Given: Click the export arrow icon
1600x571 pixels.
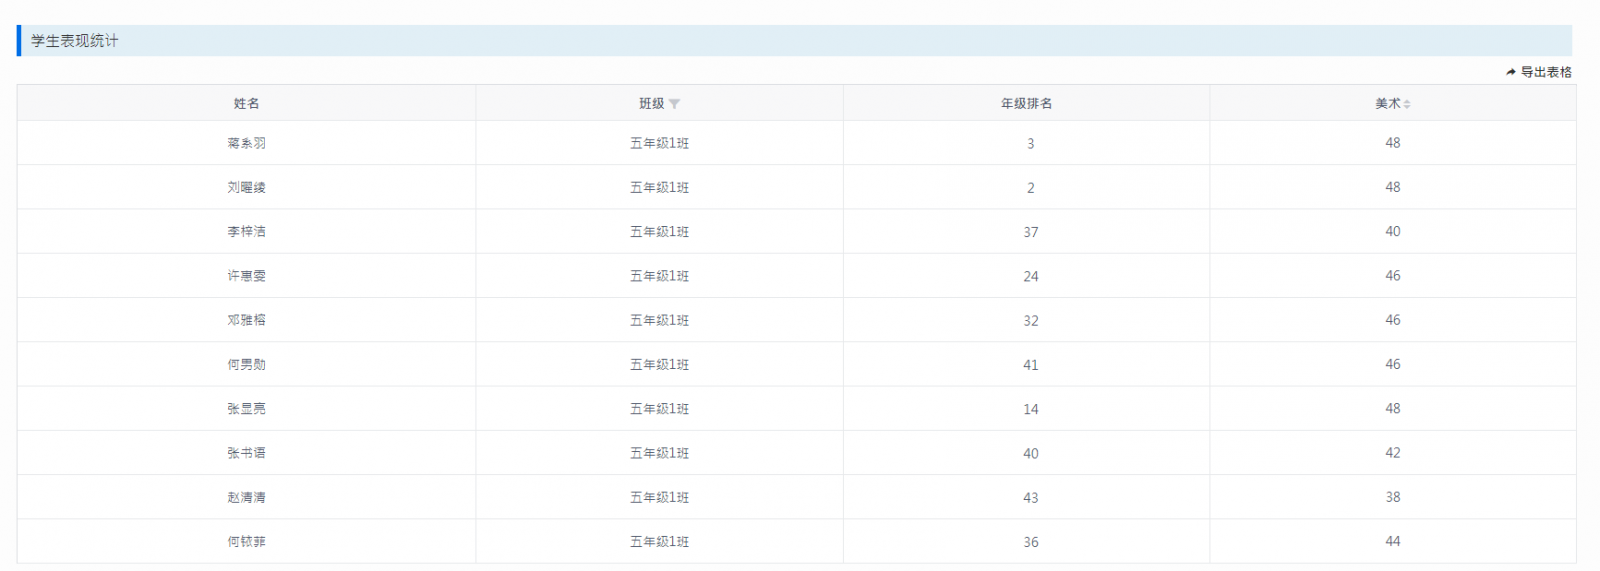Looking at the screenshot, I should (x=1510, y=72).
